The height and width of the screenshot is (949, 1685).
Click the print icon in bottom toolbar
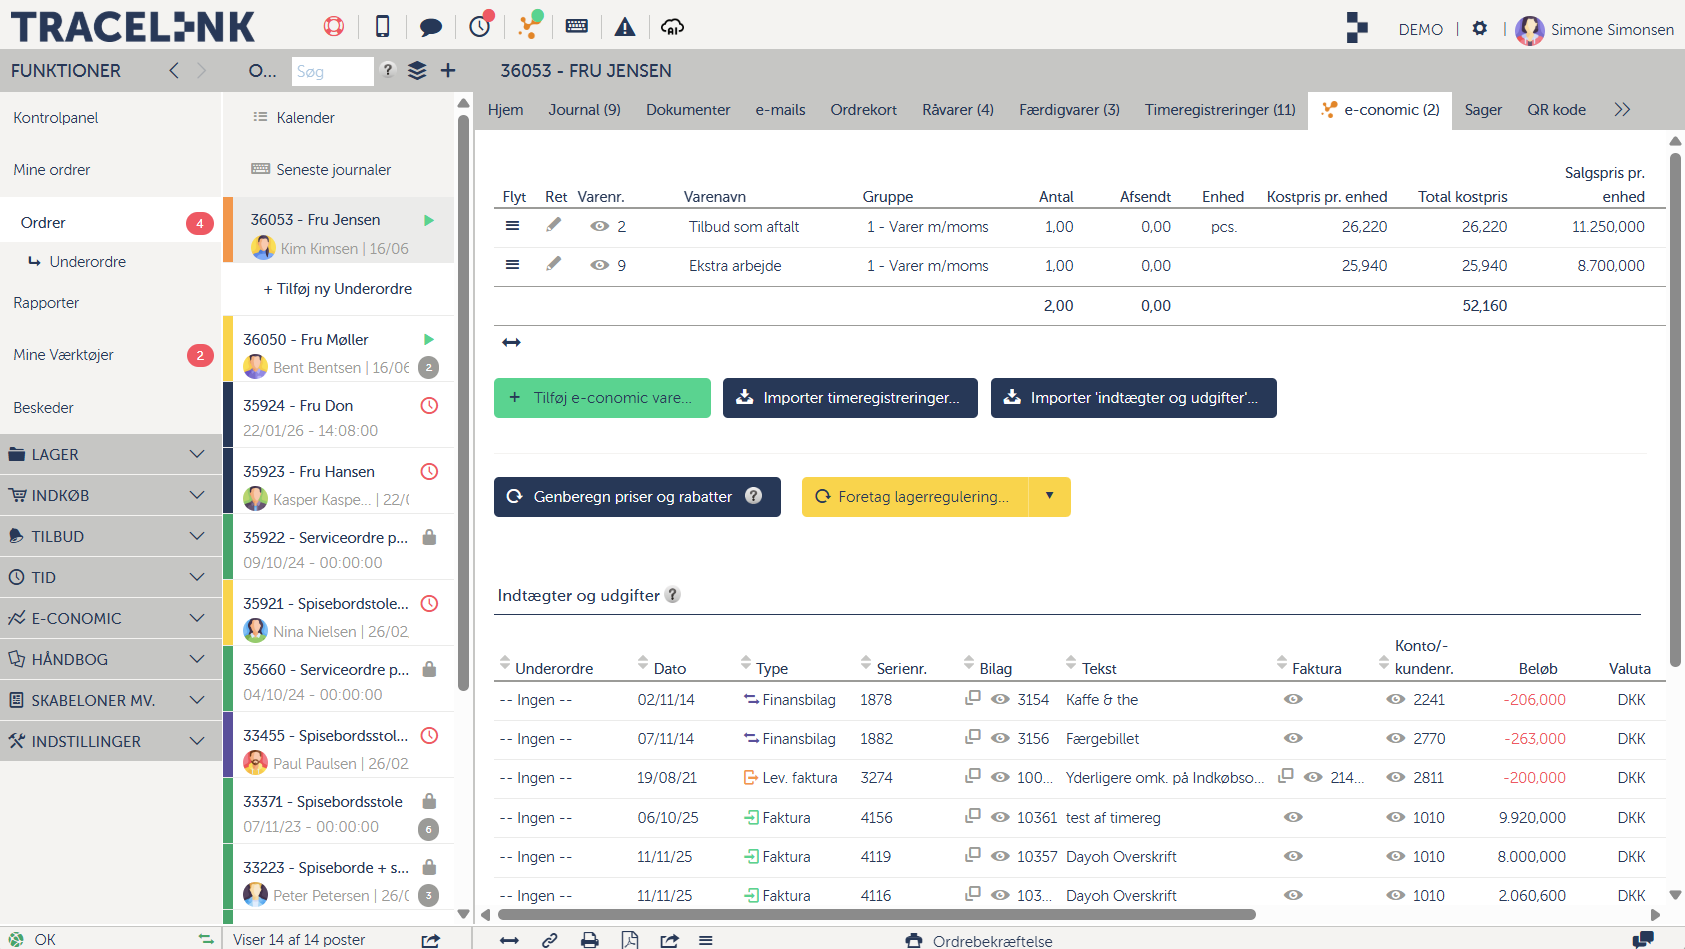coord(590,940)
